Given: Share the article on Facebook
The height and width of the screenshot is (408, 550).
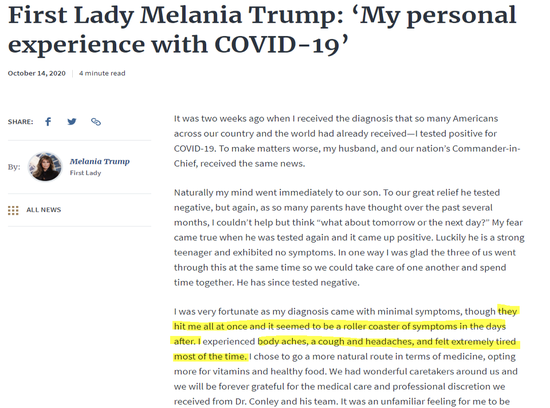Looking at the screenshot, I should (48, 122).
